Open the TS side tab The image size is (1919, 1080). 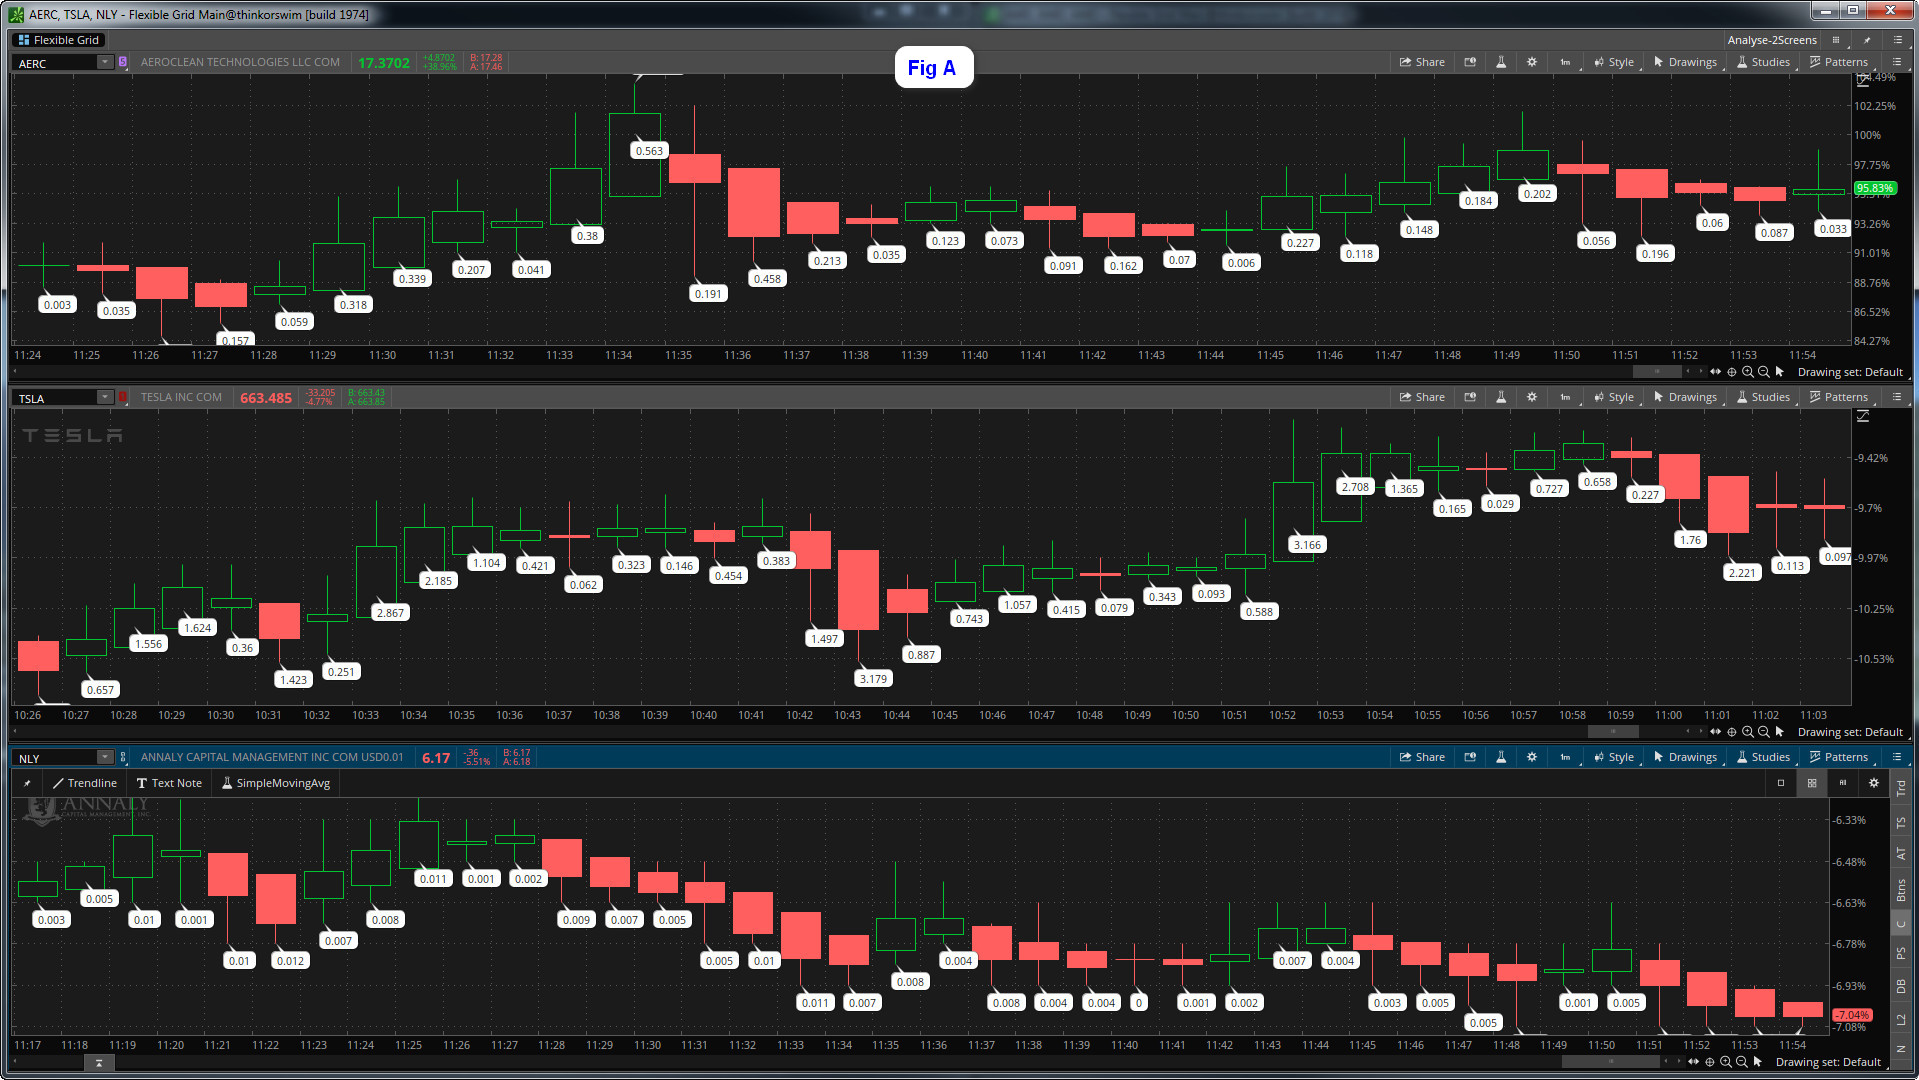point(1901,822)
